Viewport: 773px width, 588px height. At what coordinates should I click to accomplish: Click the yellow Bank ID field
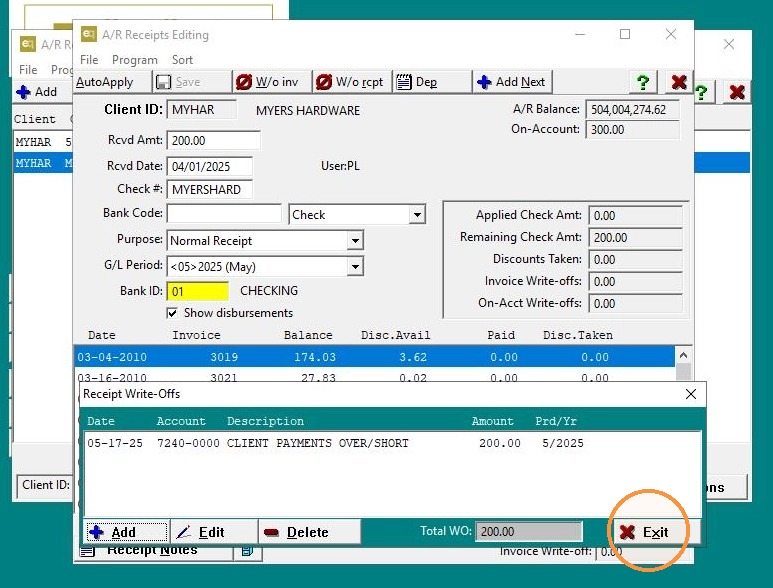click(198, 291)
